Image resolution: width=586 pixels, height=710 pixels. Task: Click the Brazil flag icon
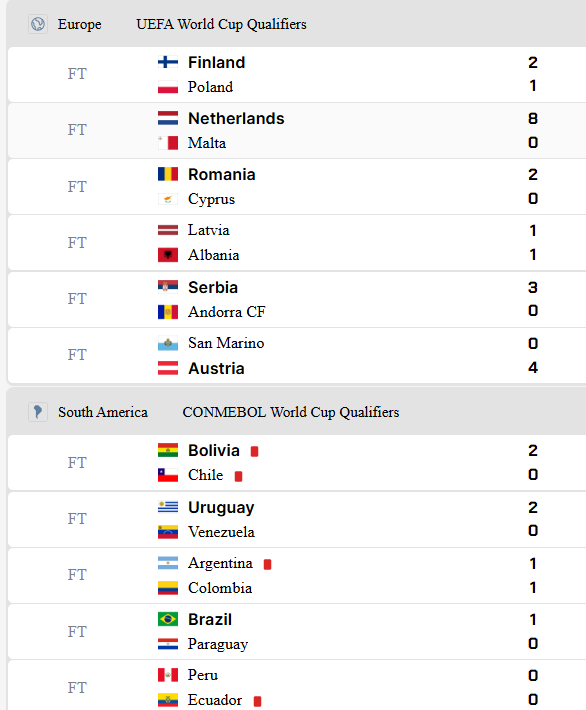(168, 619)
